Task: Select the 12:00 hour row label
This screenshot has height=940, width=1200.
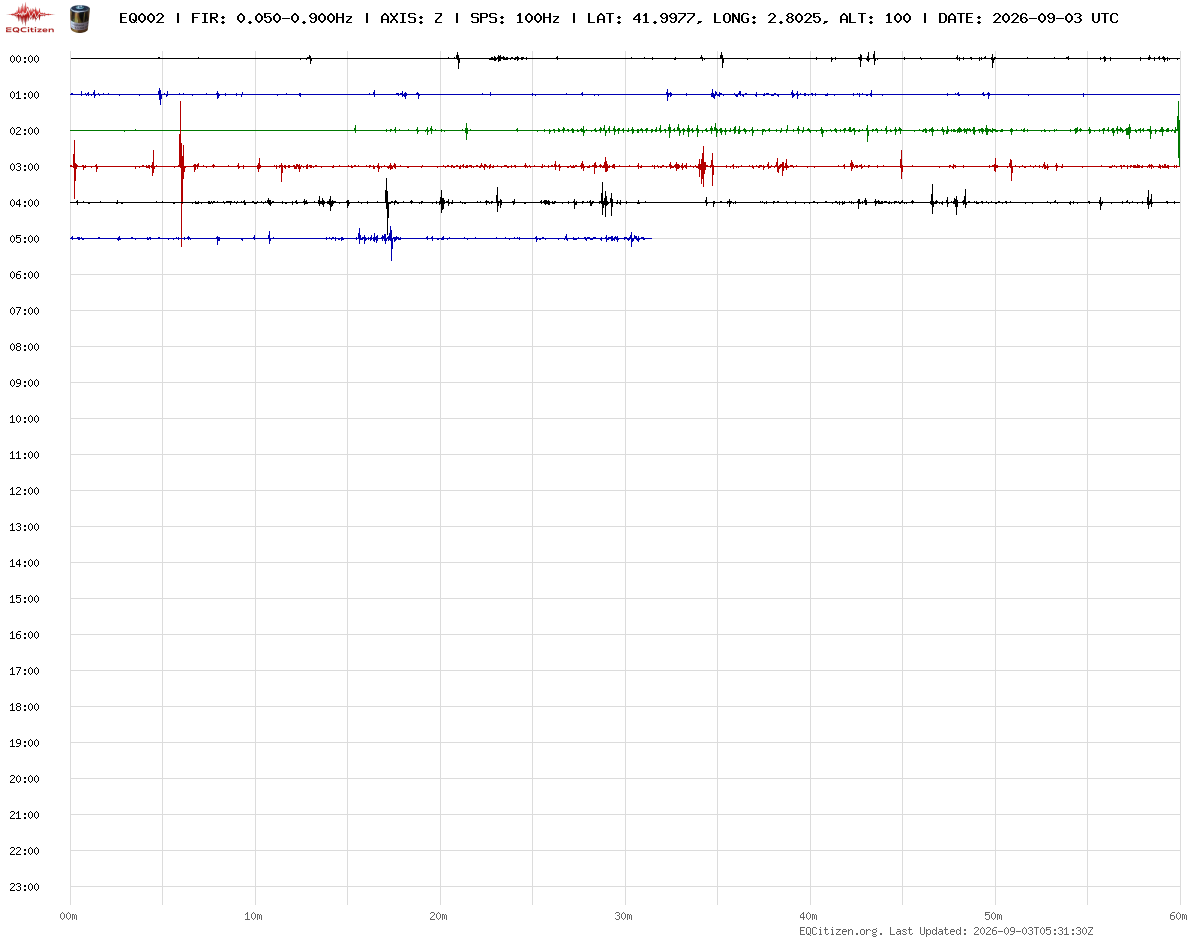Action: click(x=23, y=491)
